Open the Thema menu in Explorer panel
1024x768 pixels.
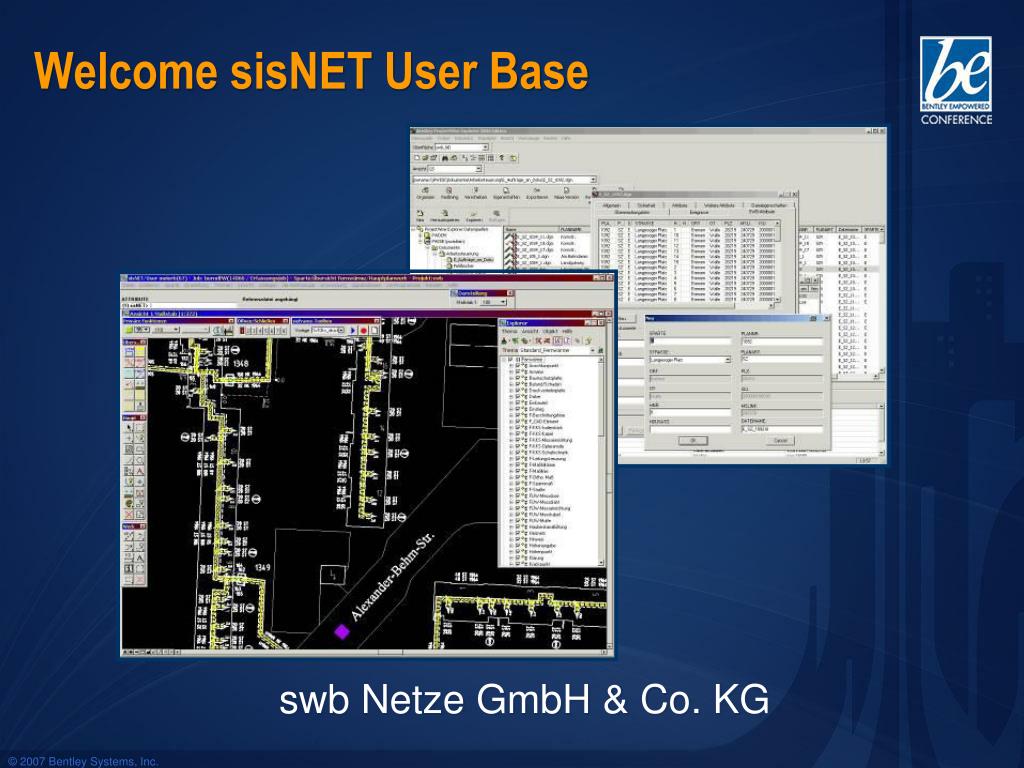(x=509, y=331)
